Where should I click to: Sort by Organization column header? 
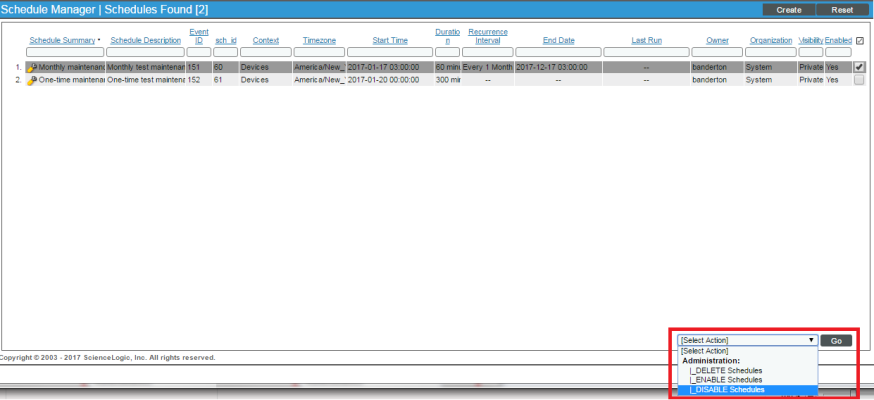coord(771,41)
